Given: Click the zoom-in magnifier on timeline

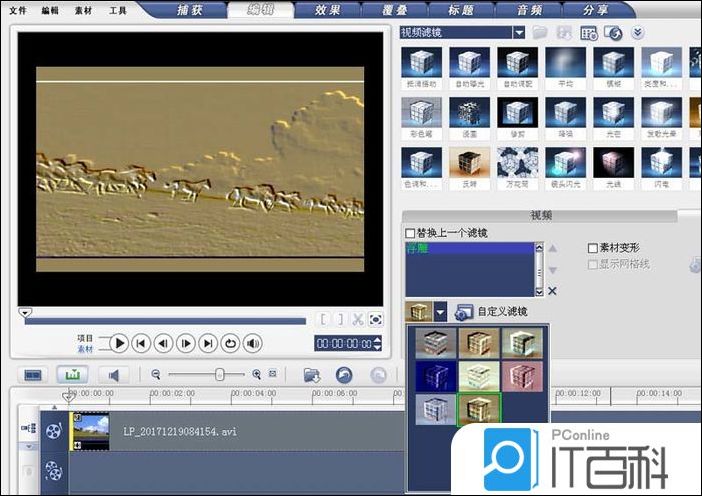Looking at the screenshot, I should pos(257,374).
